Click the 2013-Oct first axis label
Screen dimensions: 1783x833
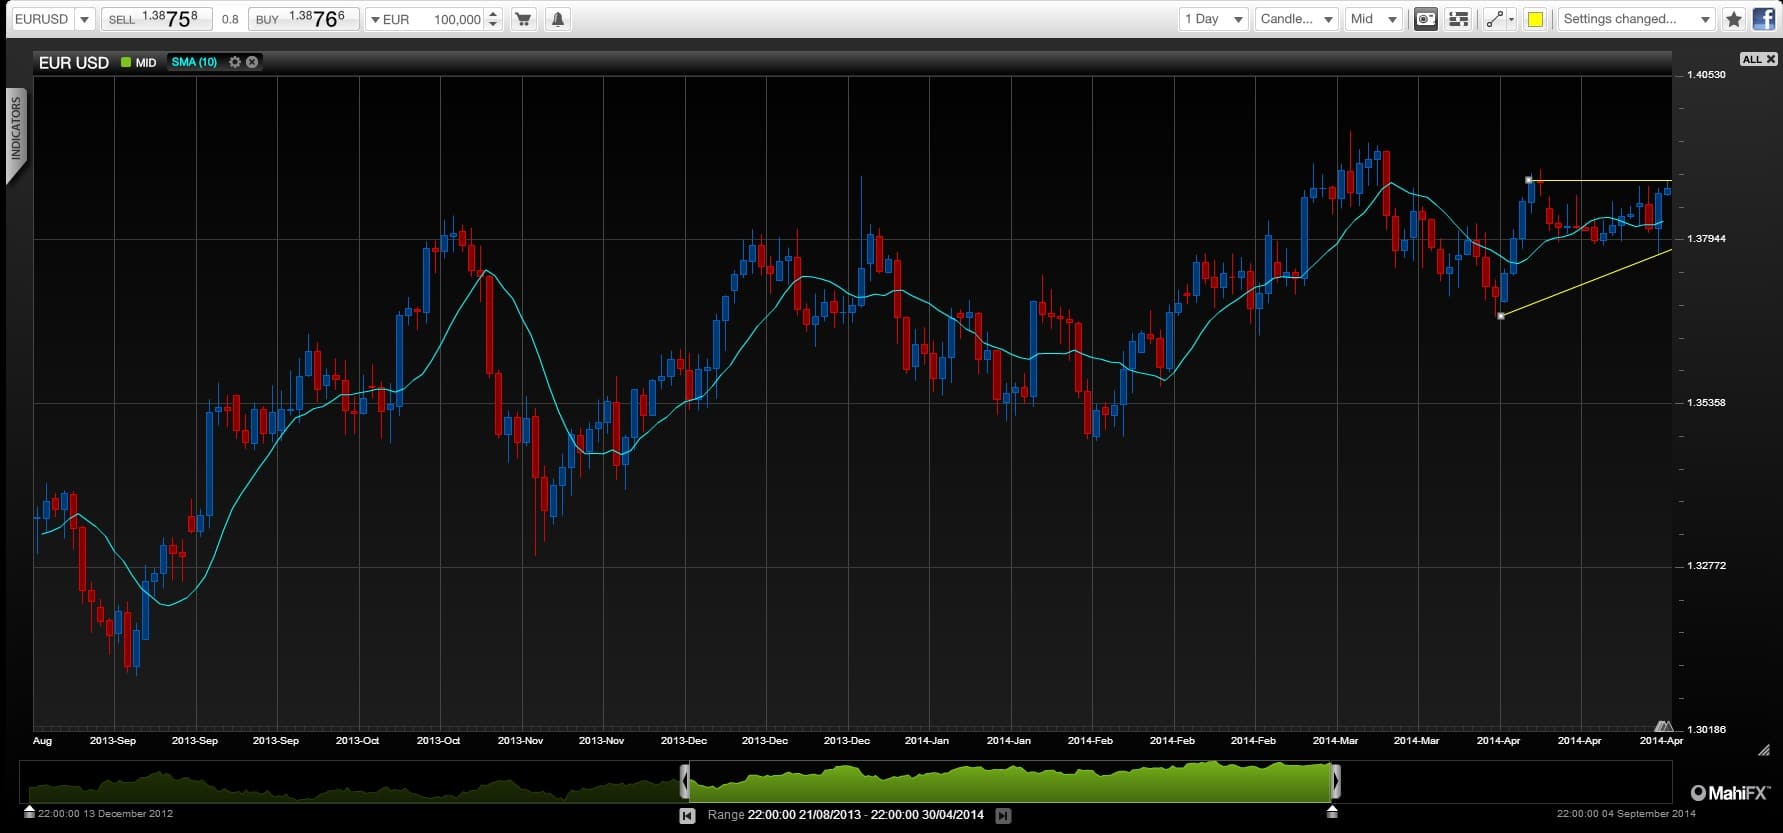(x=357, y=741)
